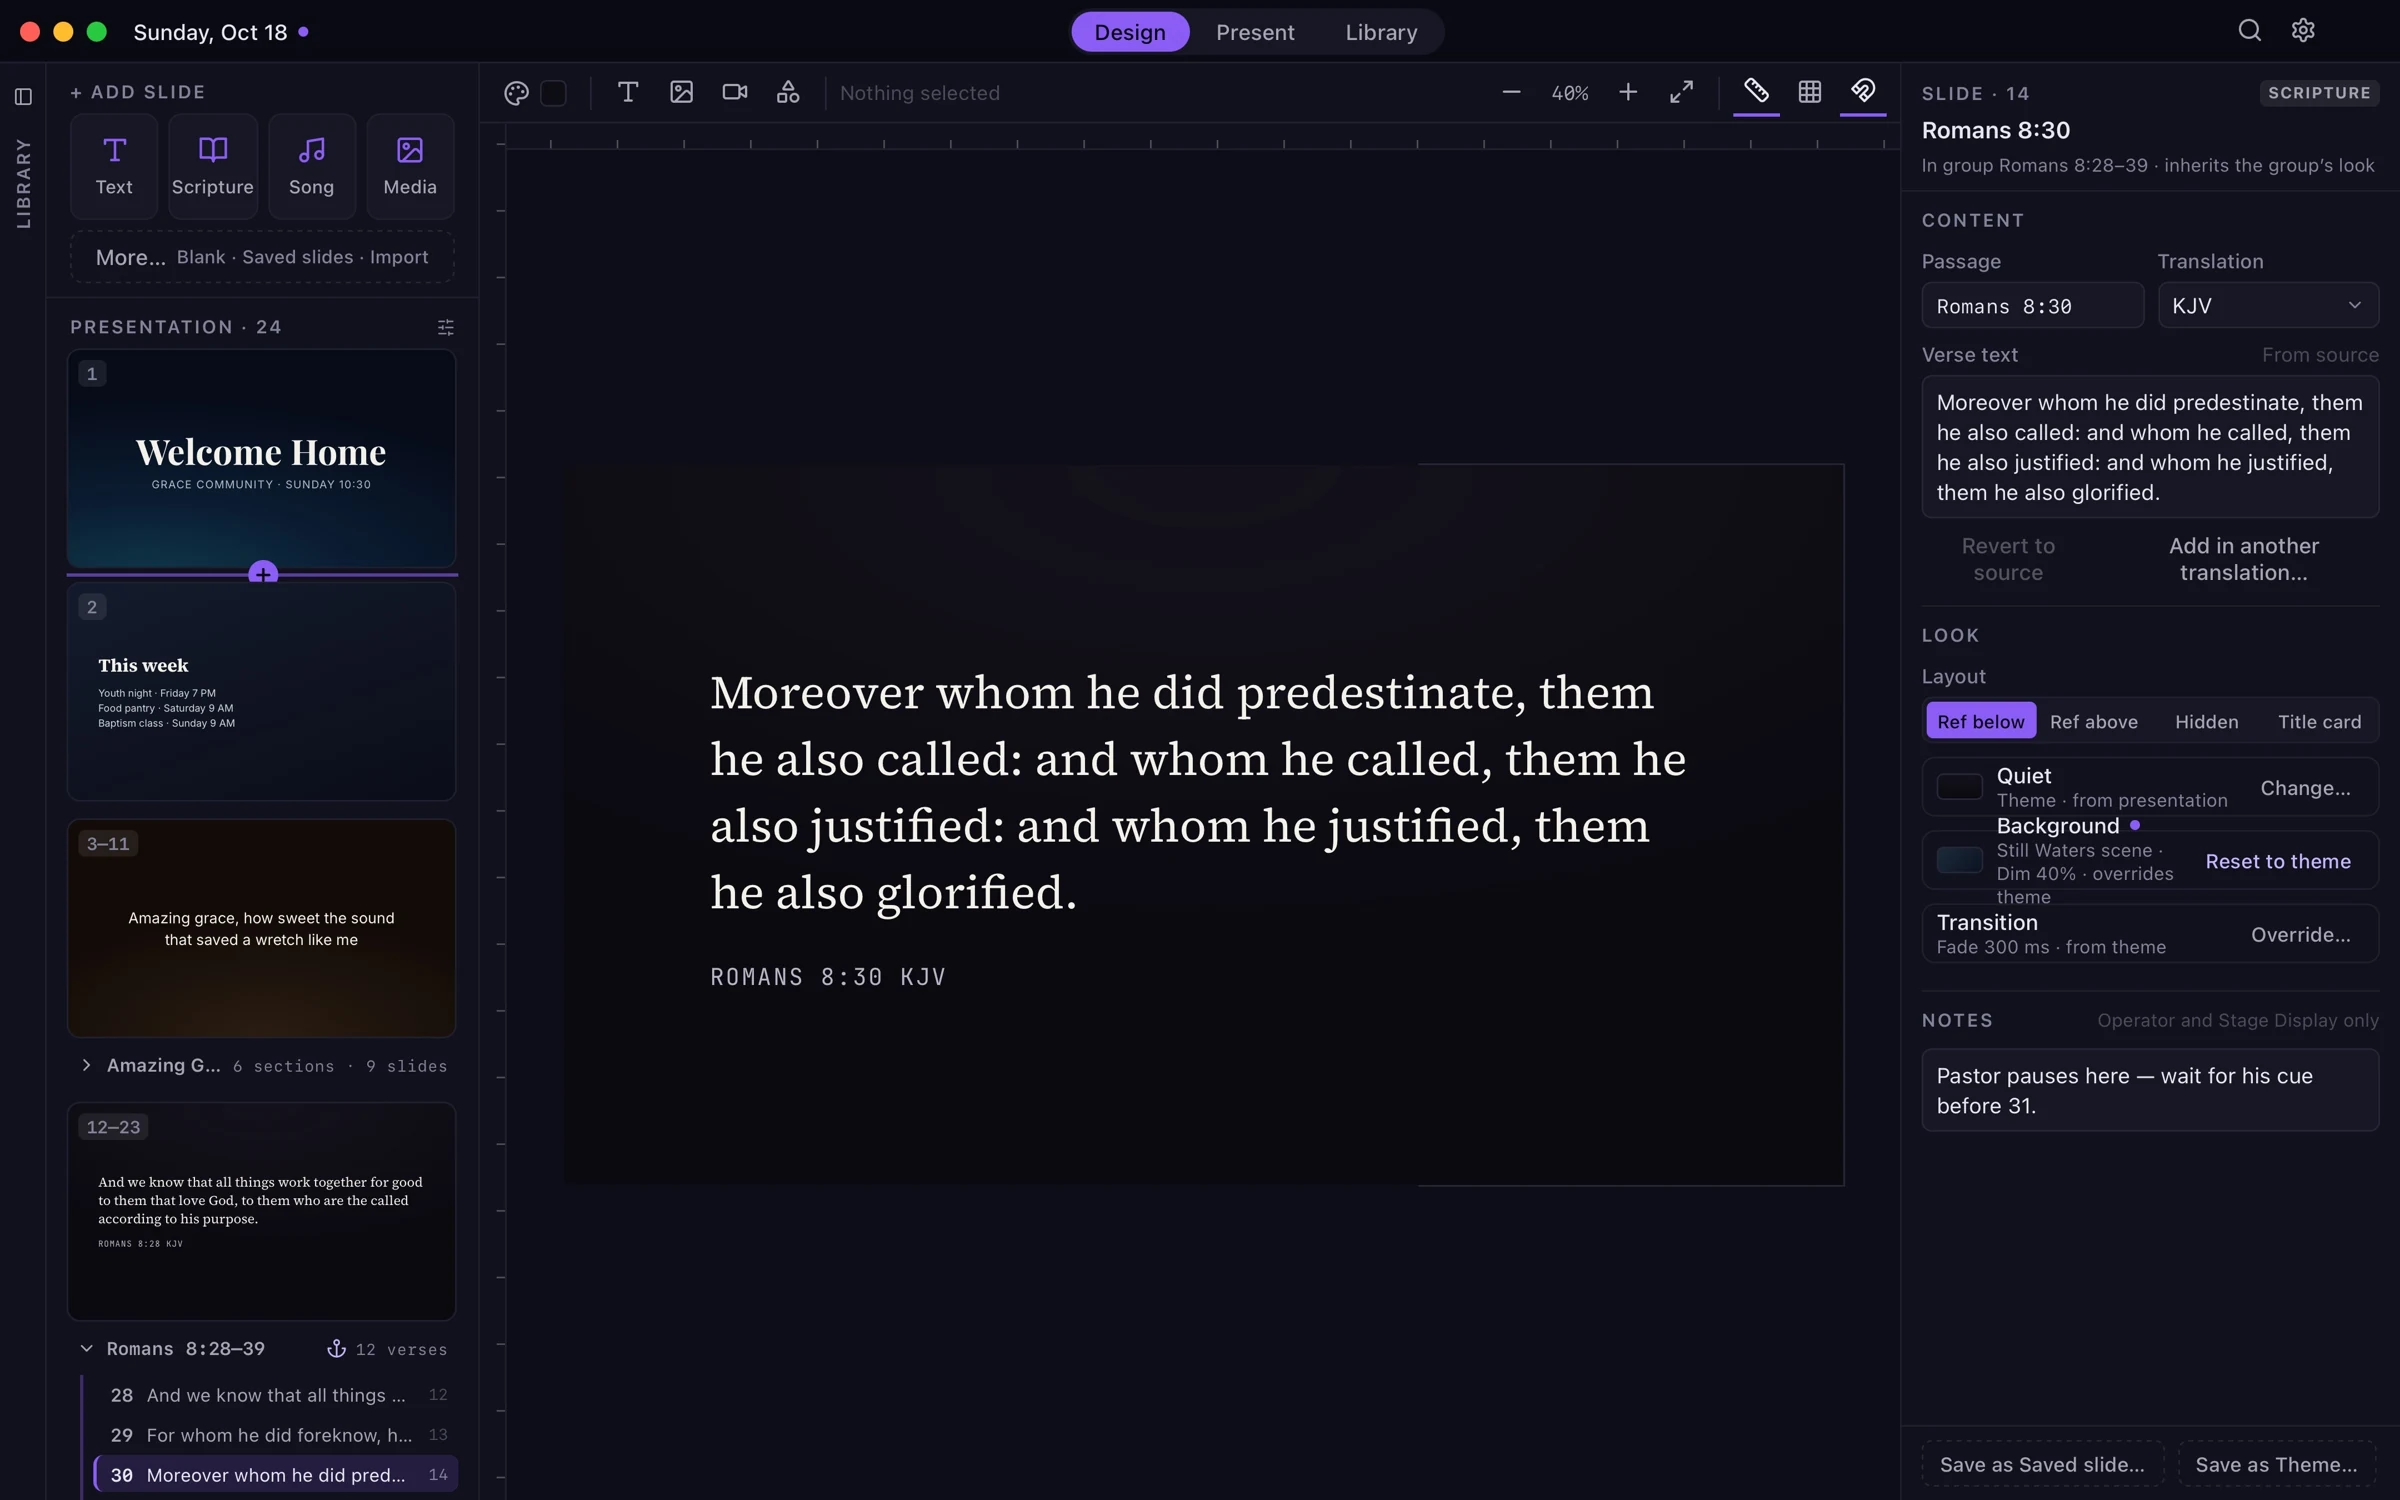Viewport: 2400px width, 1500px height.
Task: Toggle snapping magnet
Action: [1863, 93]
